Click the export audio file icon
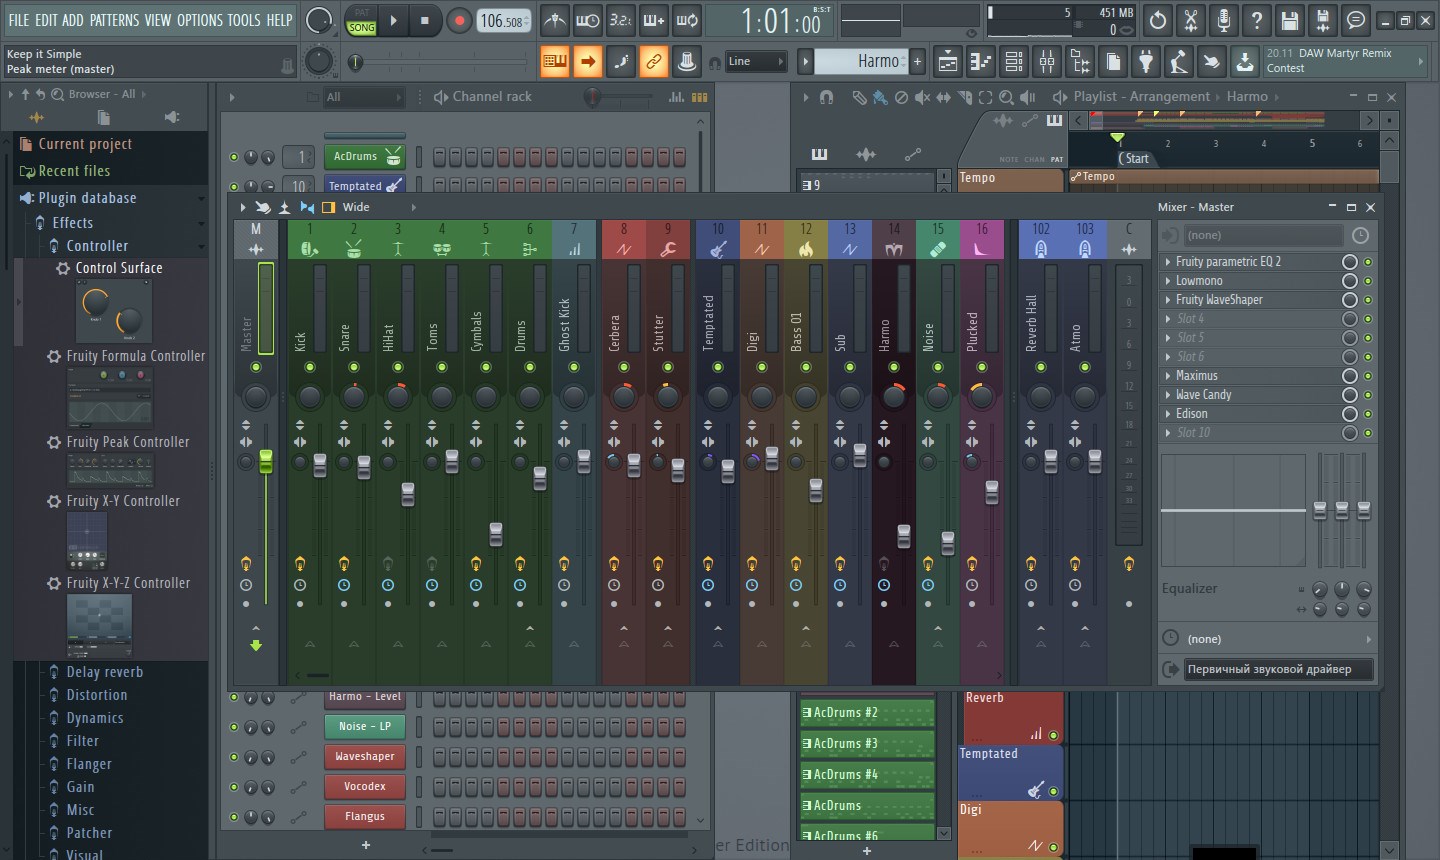Screen dimensions: 1440x860 coord(1323,20)
